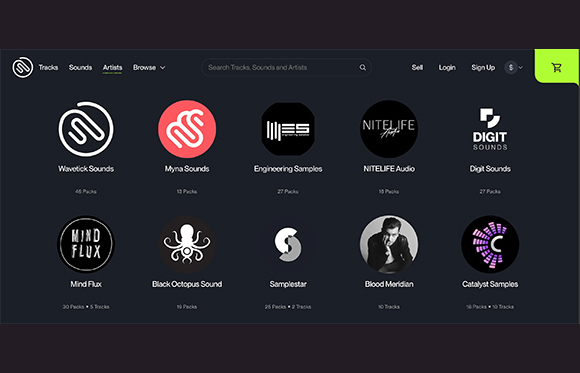Click the Login link
This screenshot has height=373, width=580.
pos(447,67)
